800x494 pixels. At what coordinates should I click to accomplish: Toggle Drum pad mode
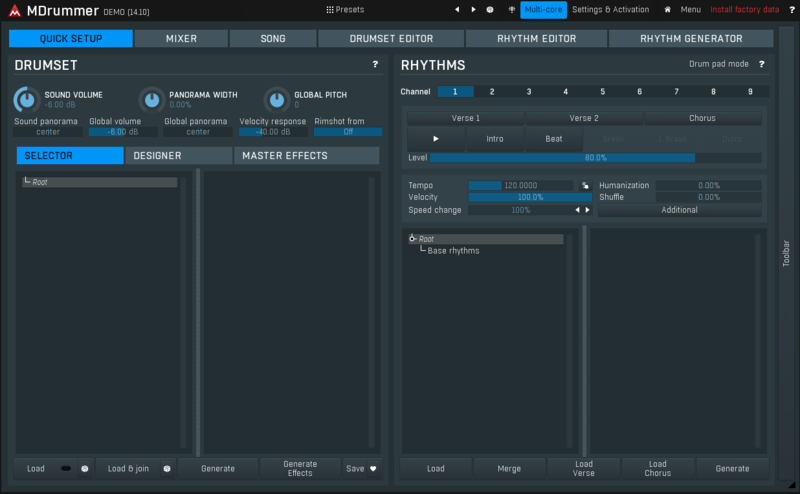(x=719, y=64)
